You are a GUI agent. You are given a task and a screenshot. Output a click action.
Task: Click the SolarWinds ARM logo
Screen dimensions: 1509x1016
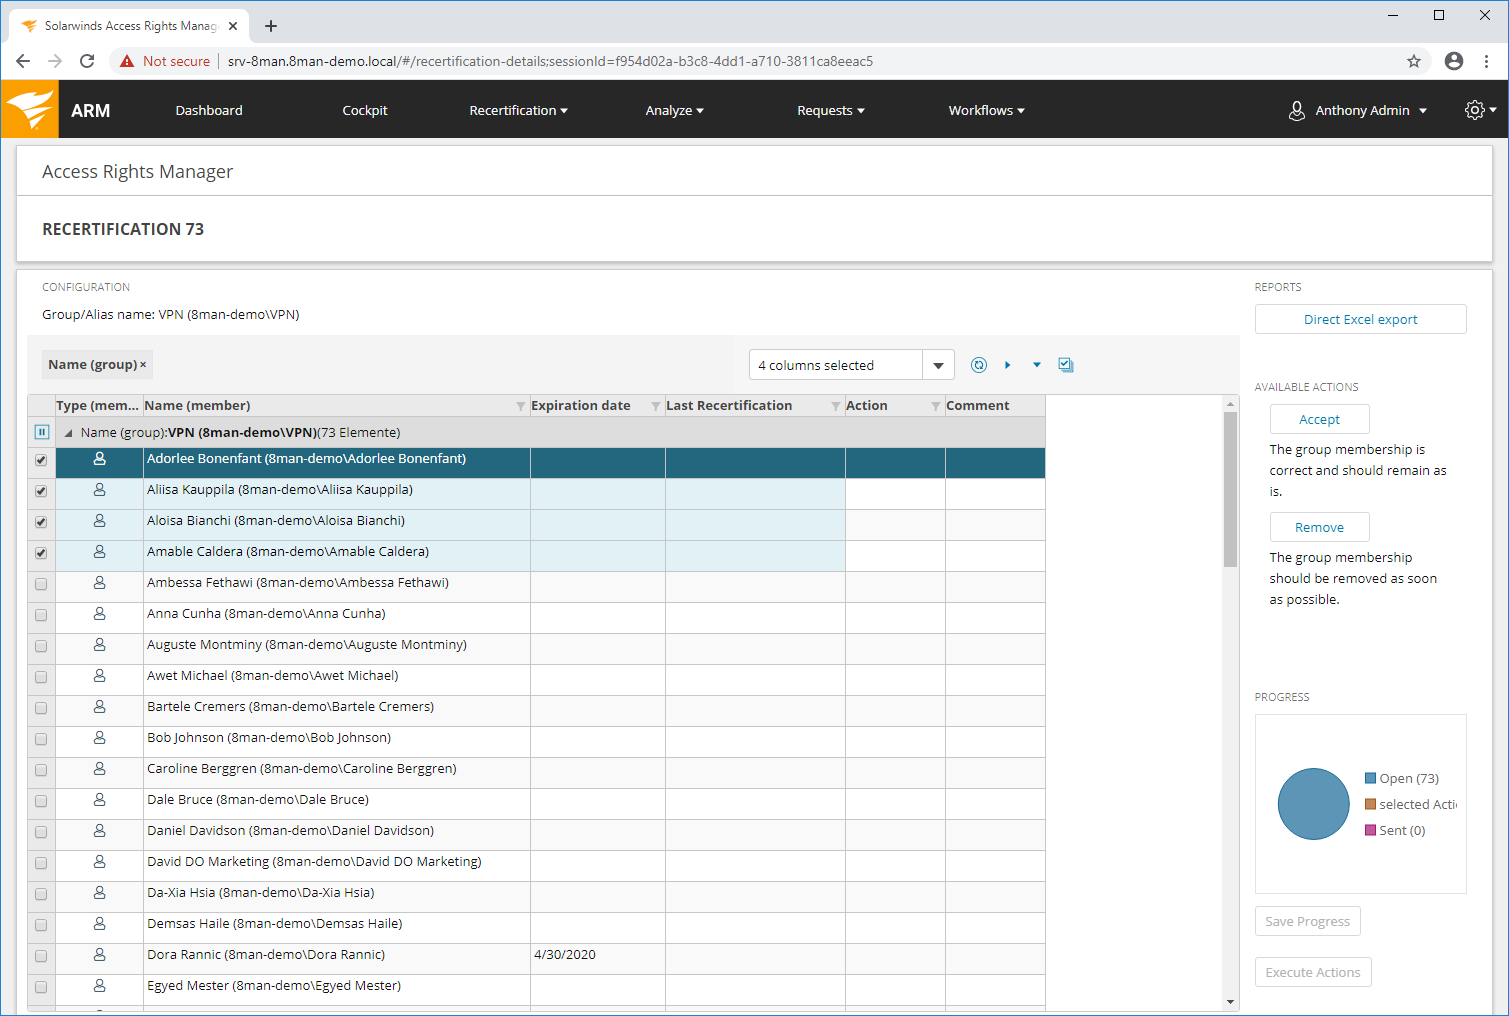[x=30, y=109]
